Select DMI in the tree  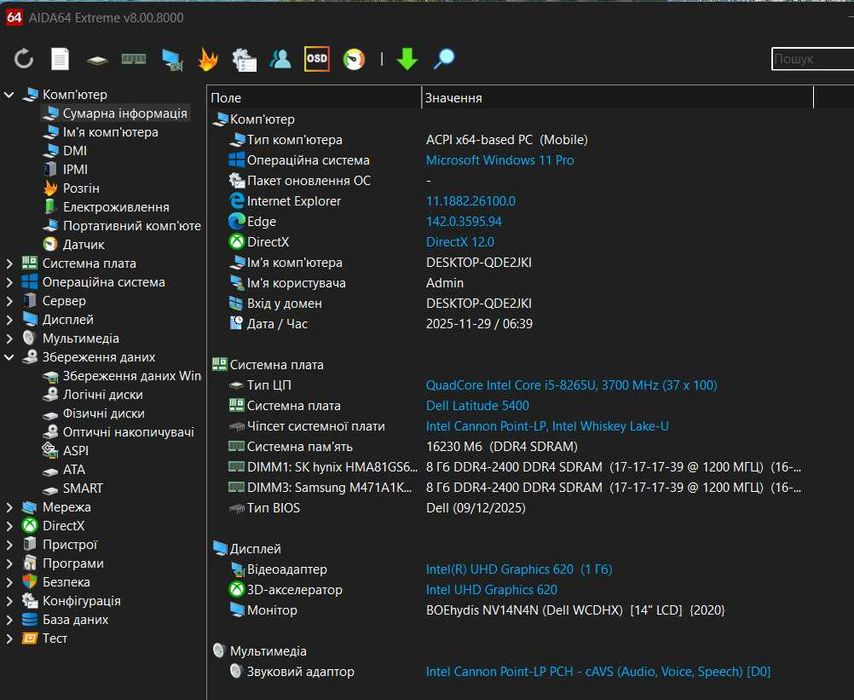coord(75,150)
